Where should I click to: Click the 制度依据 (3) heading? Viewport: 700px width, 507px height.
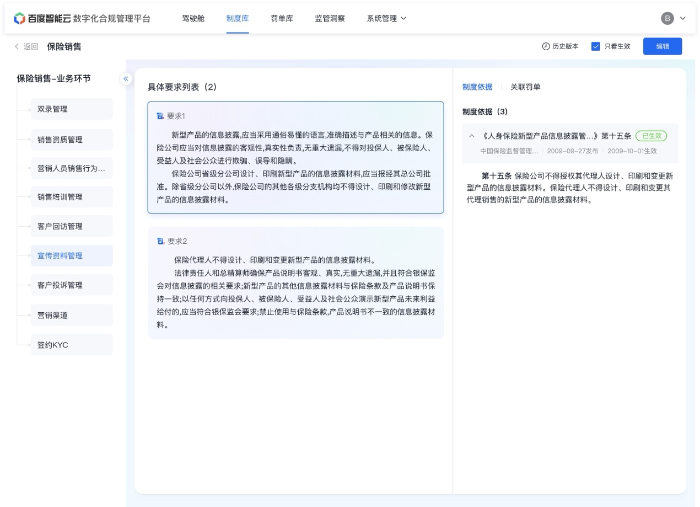point(485,112)
